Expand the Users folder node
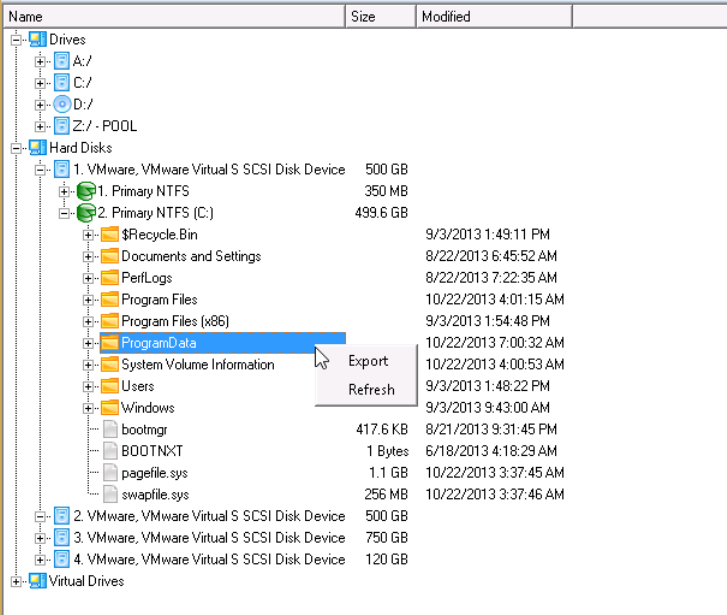 [88, 386]
